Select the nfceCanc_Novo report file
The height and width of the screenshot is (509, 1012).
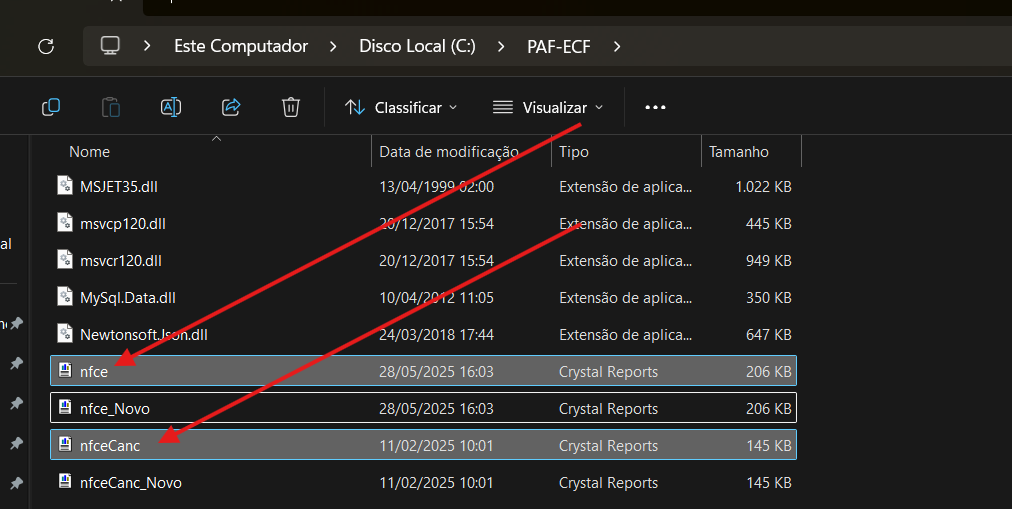coord(131,483)
